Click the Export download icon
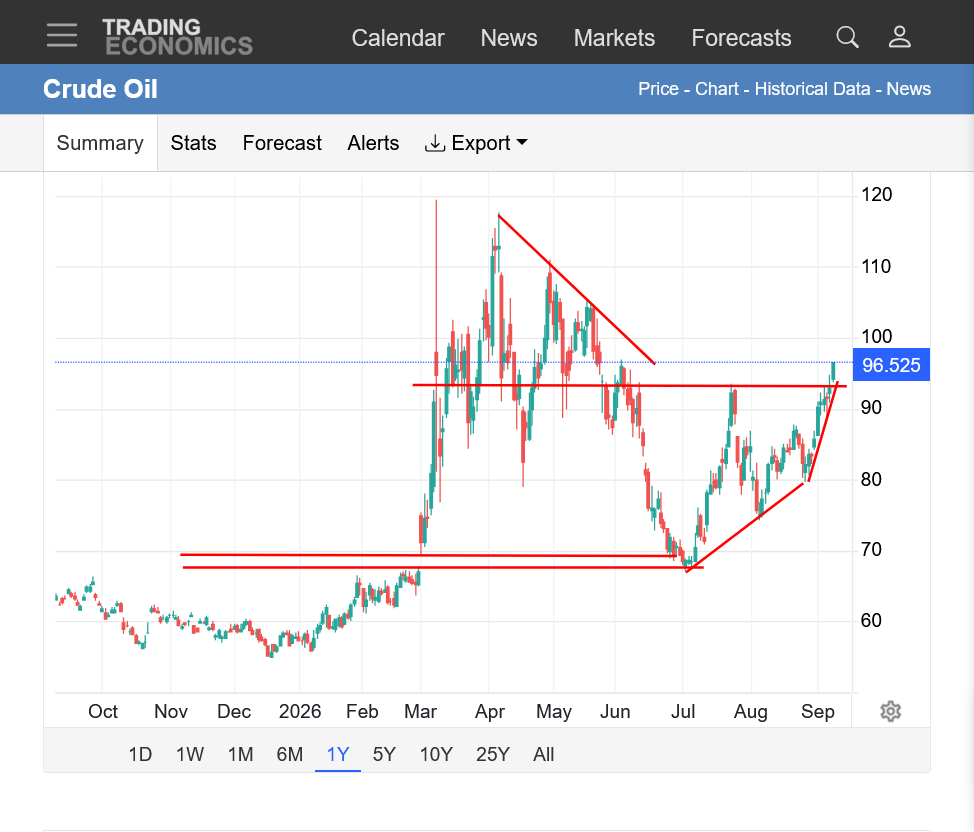The width and height of the screenshot is (974, 832). [435, 144]
